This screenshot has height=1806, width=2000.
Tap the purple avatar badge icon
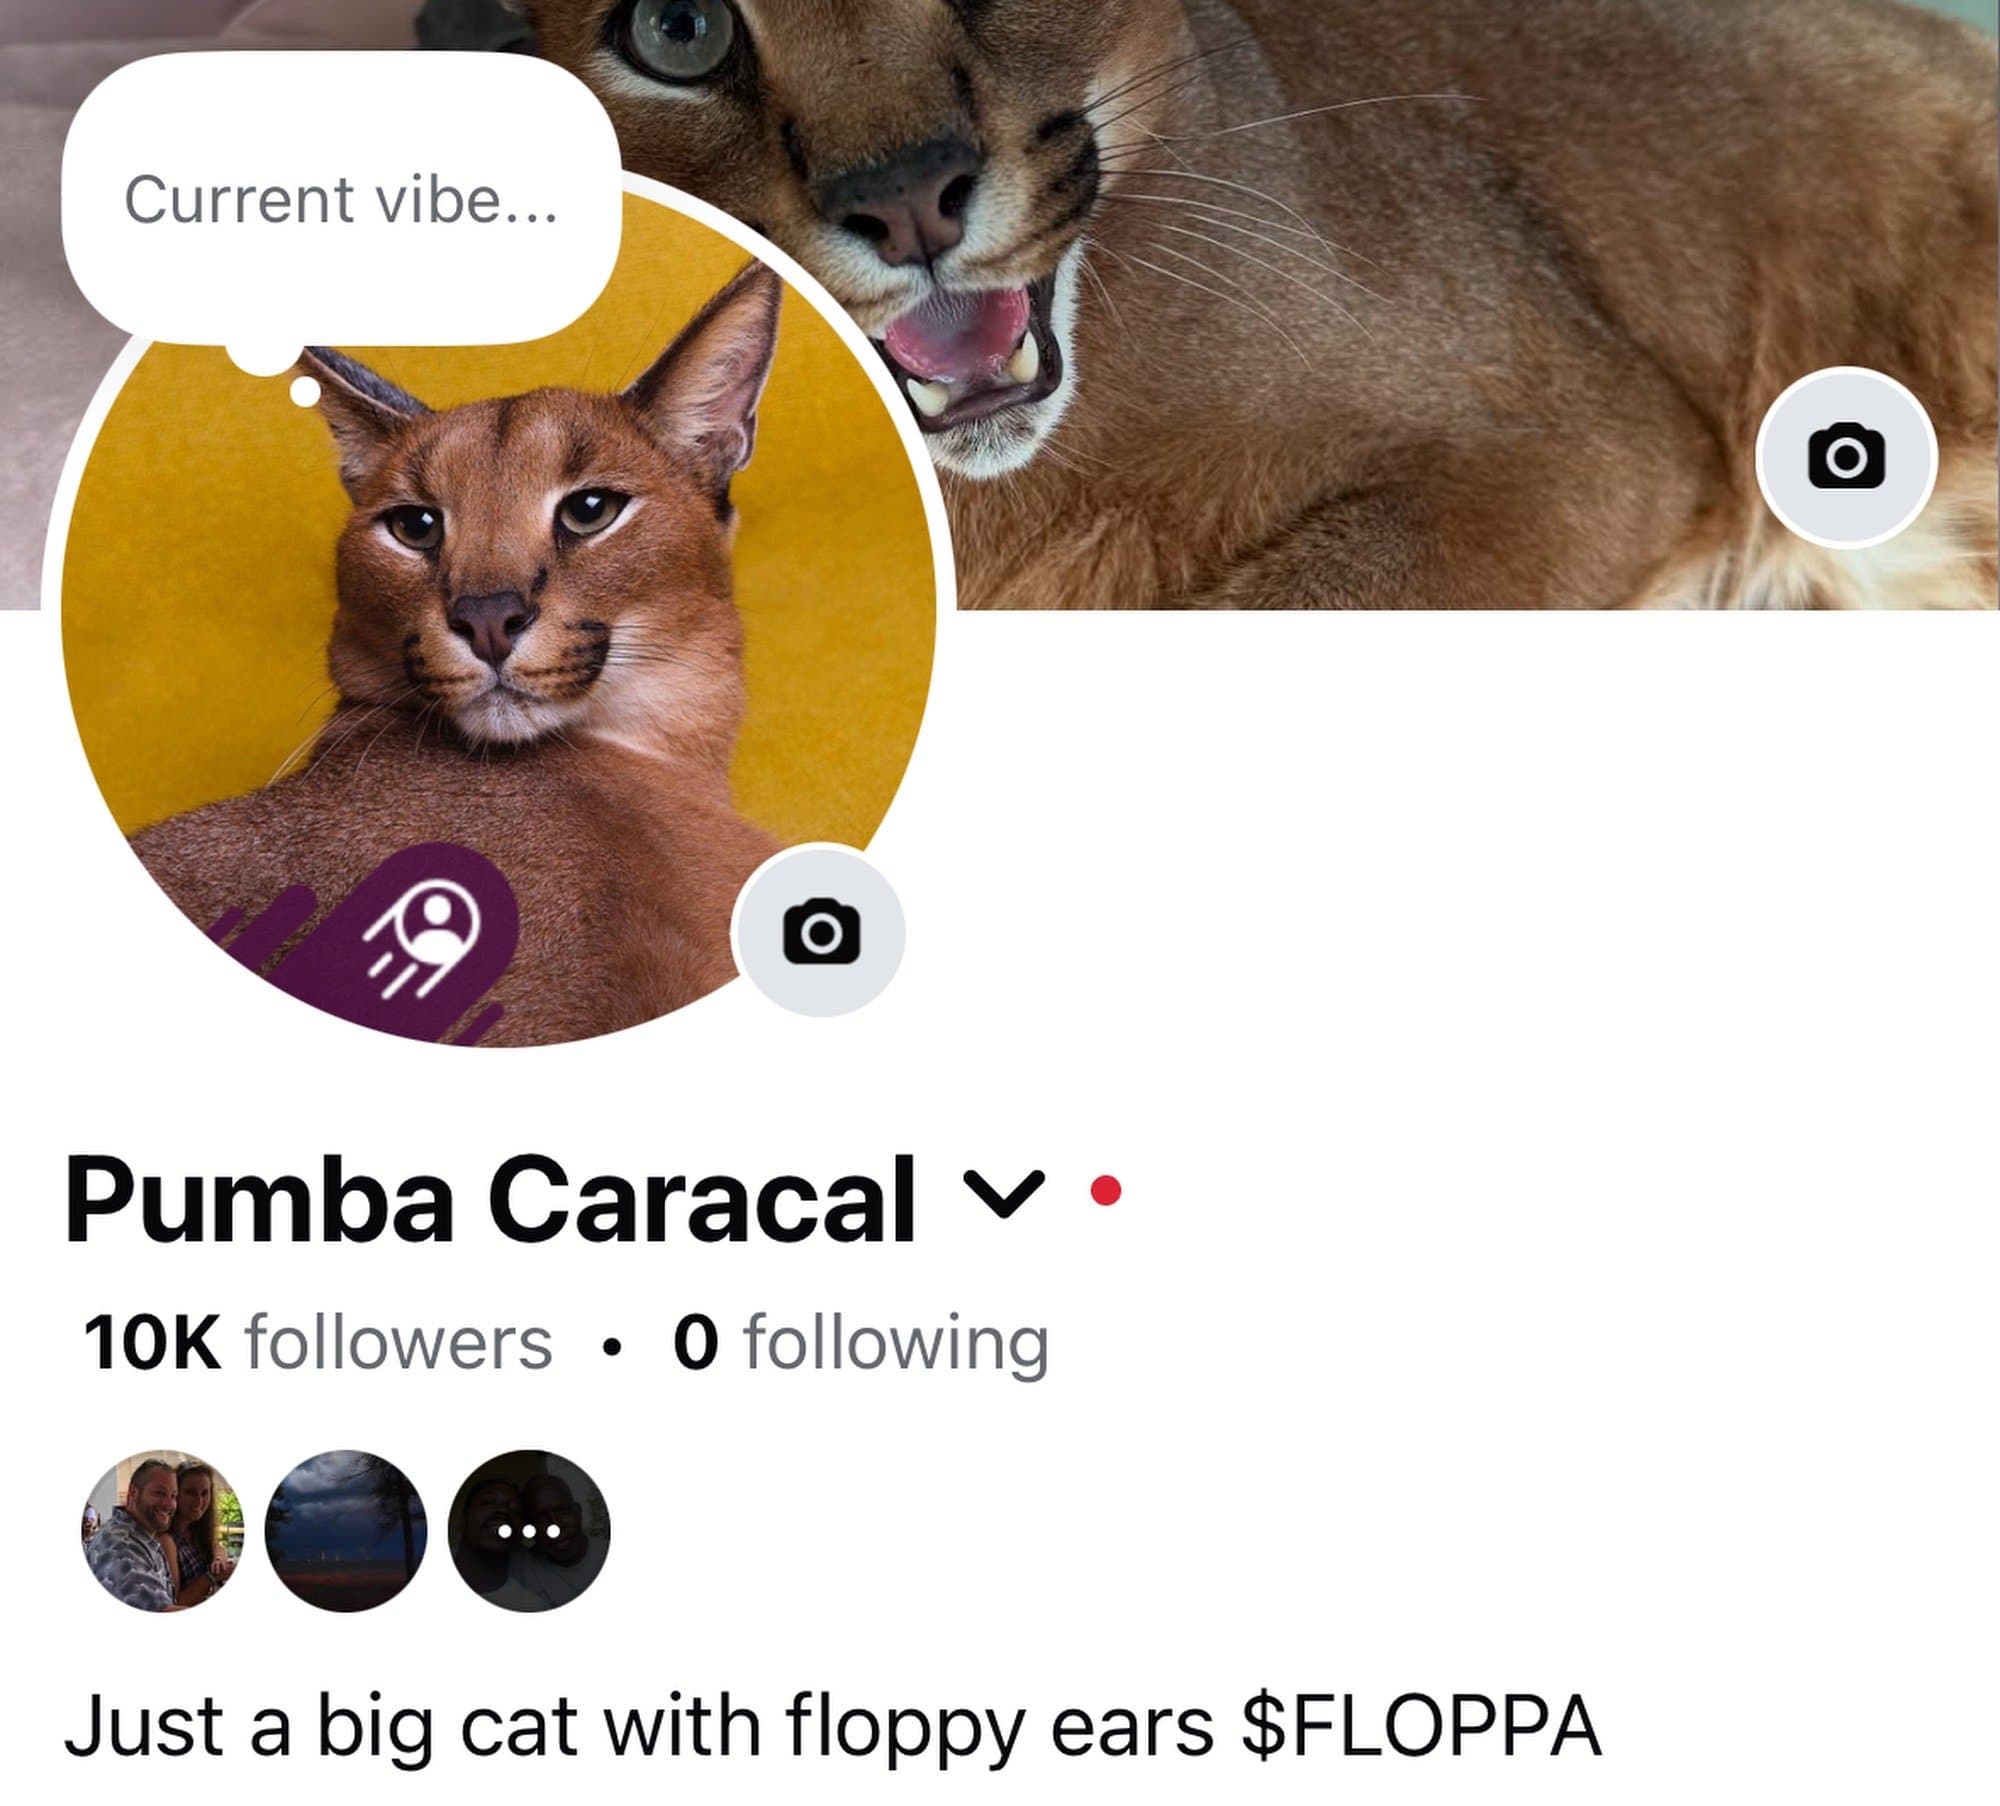click(x=425, y=933)
